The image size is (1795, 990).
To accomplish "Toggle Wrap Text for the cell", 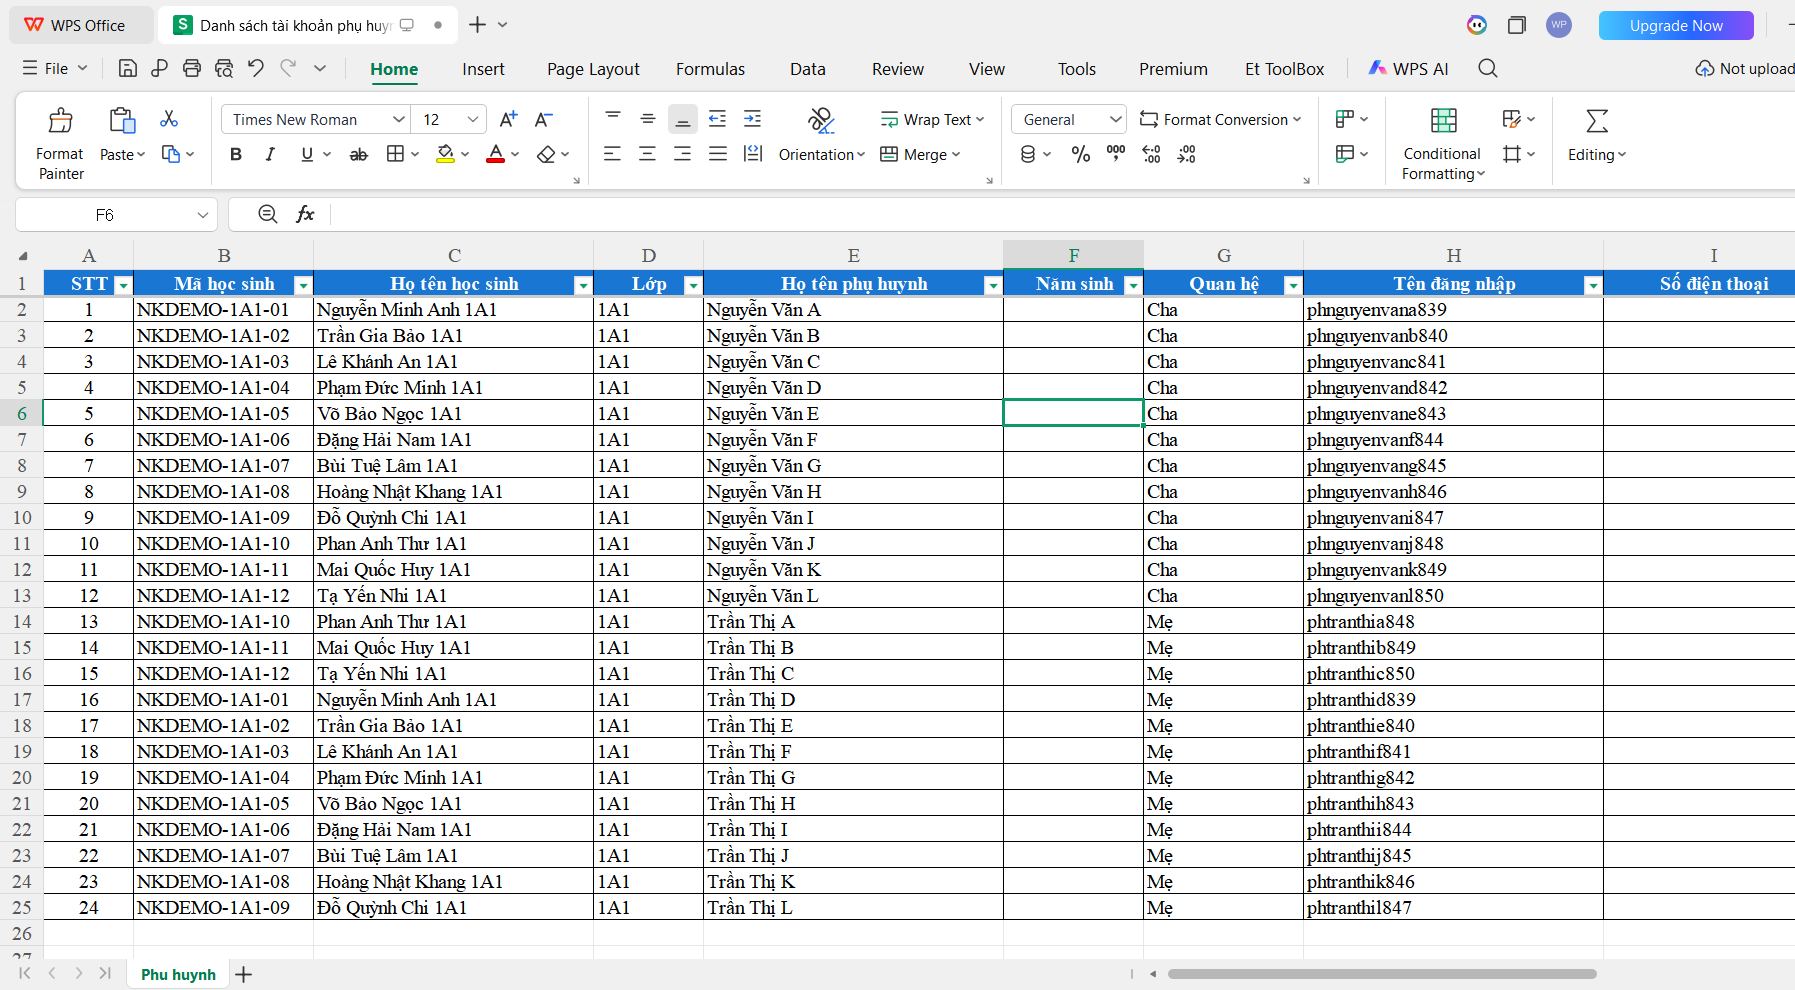I will coord(932,119).
